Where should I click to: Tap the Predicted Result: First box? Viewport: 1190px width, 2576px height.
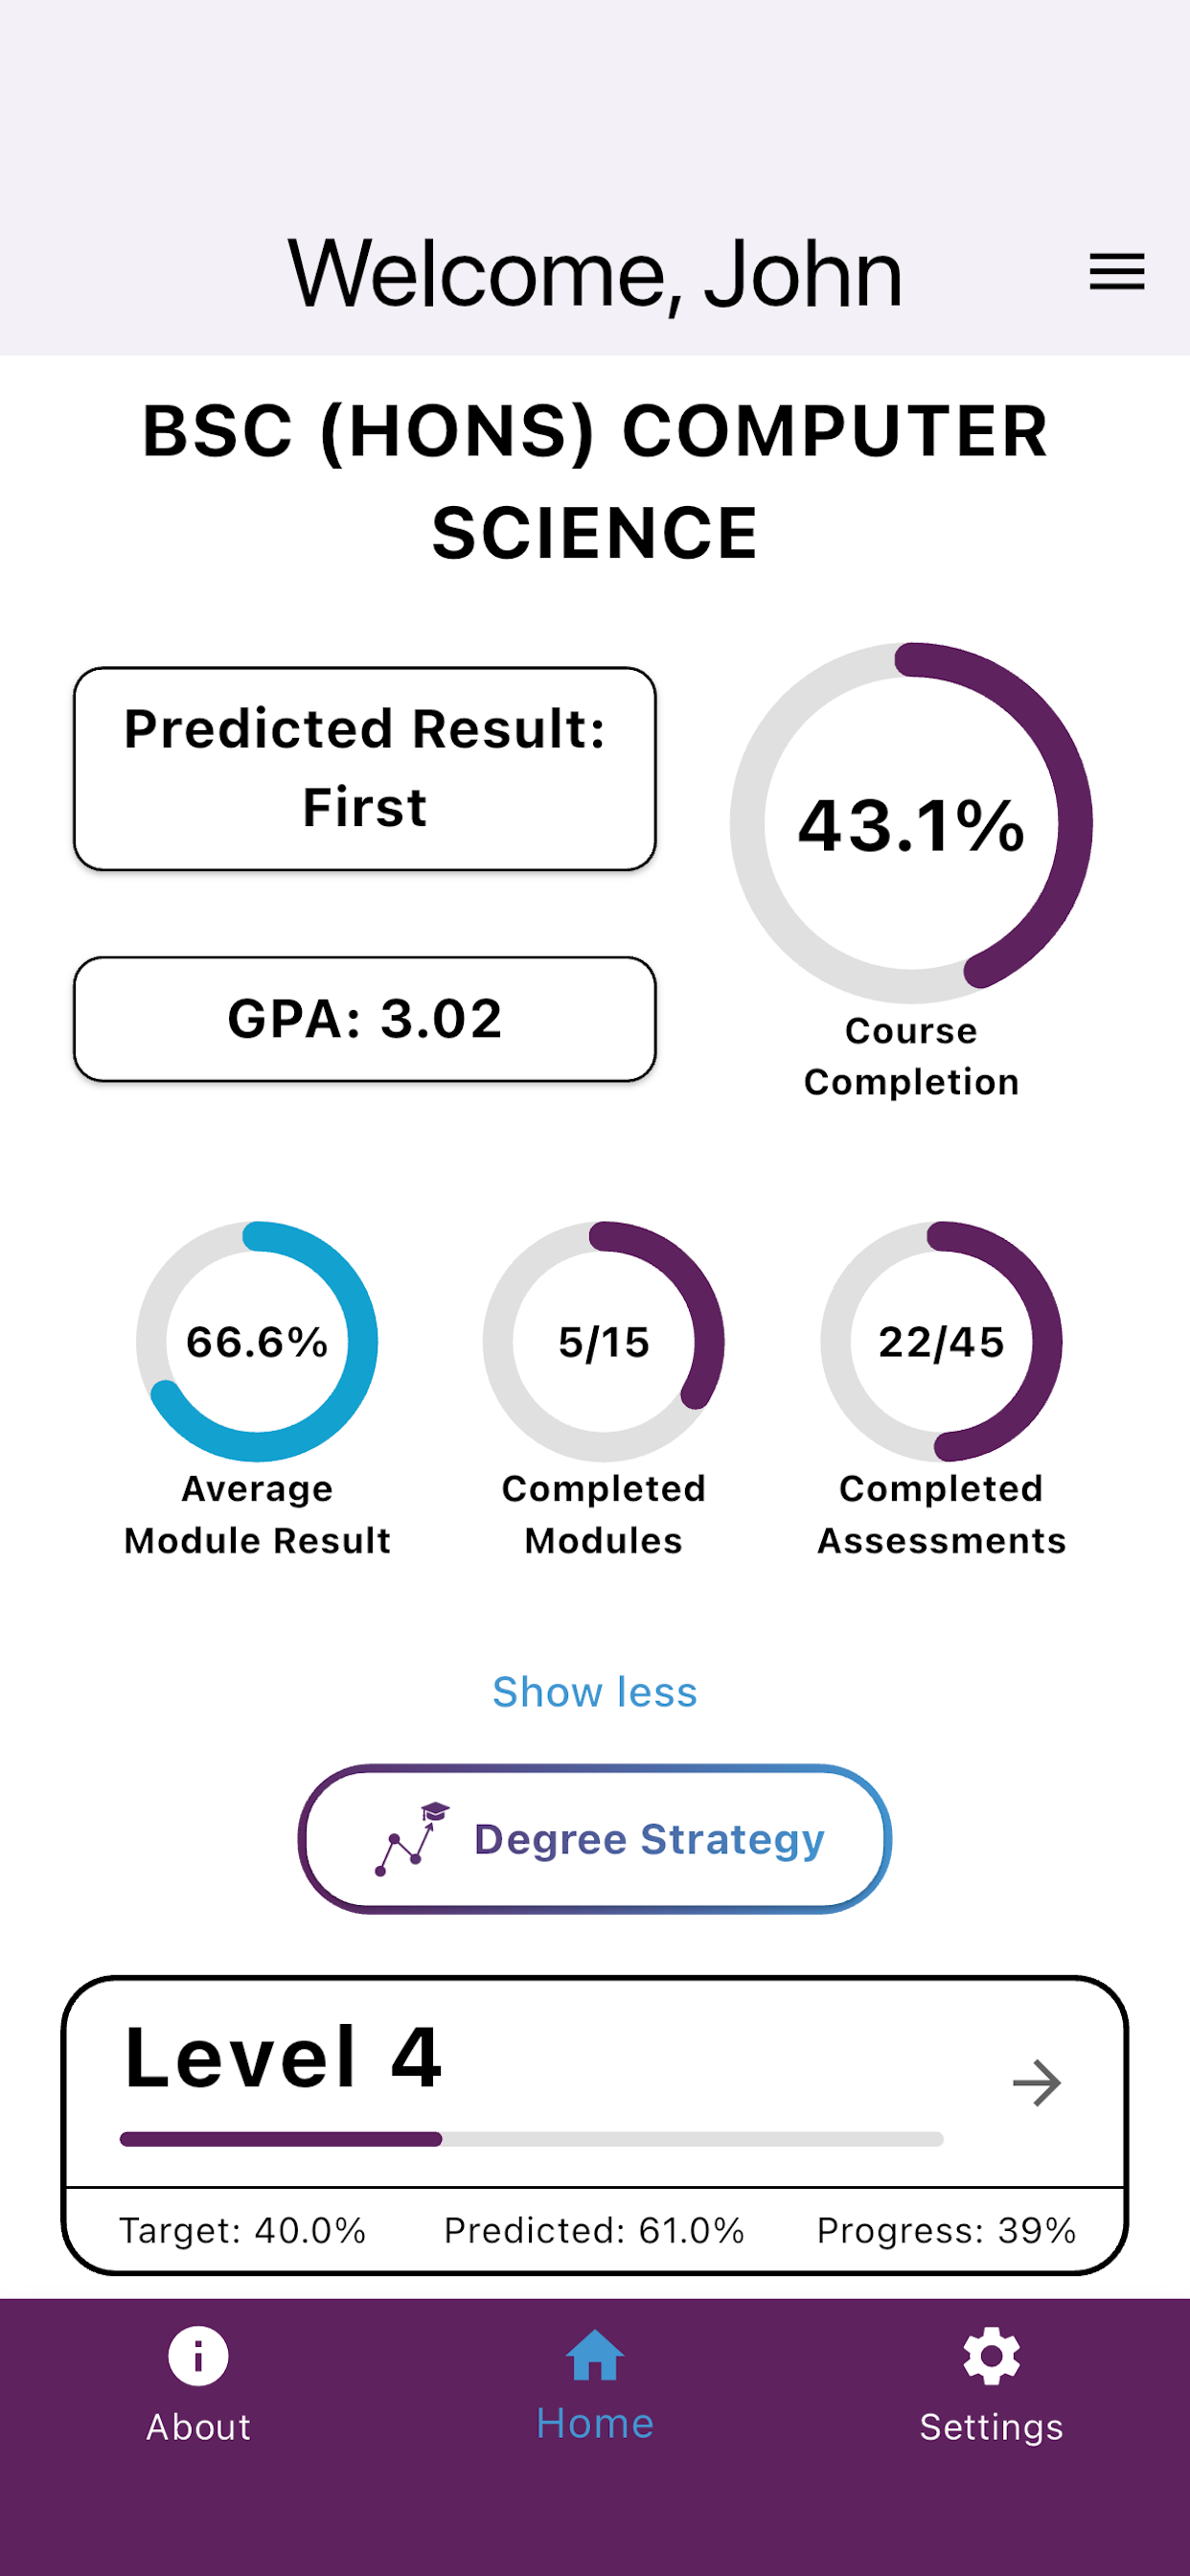click(365, 768)
